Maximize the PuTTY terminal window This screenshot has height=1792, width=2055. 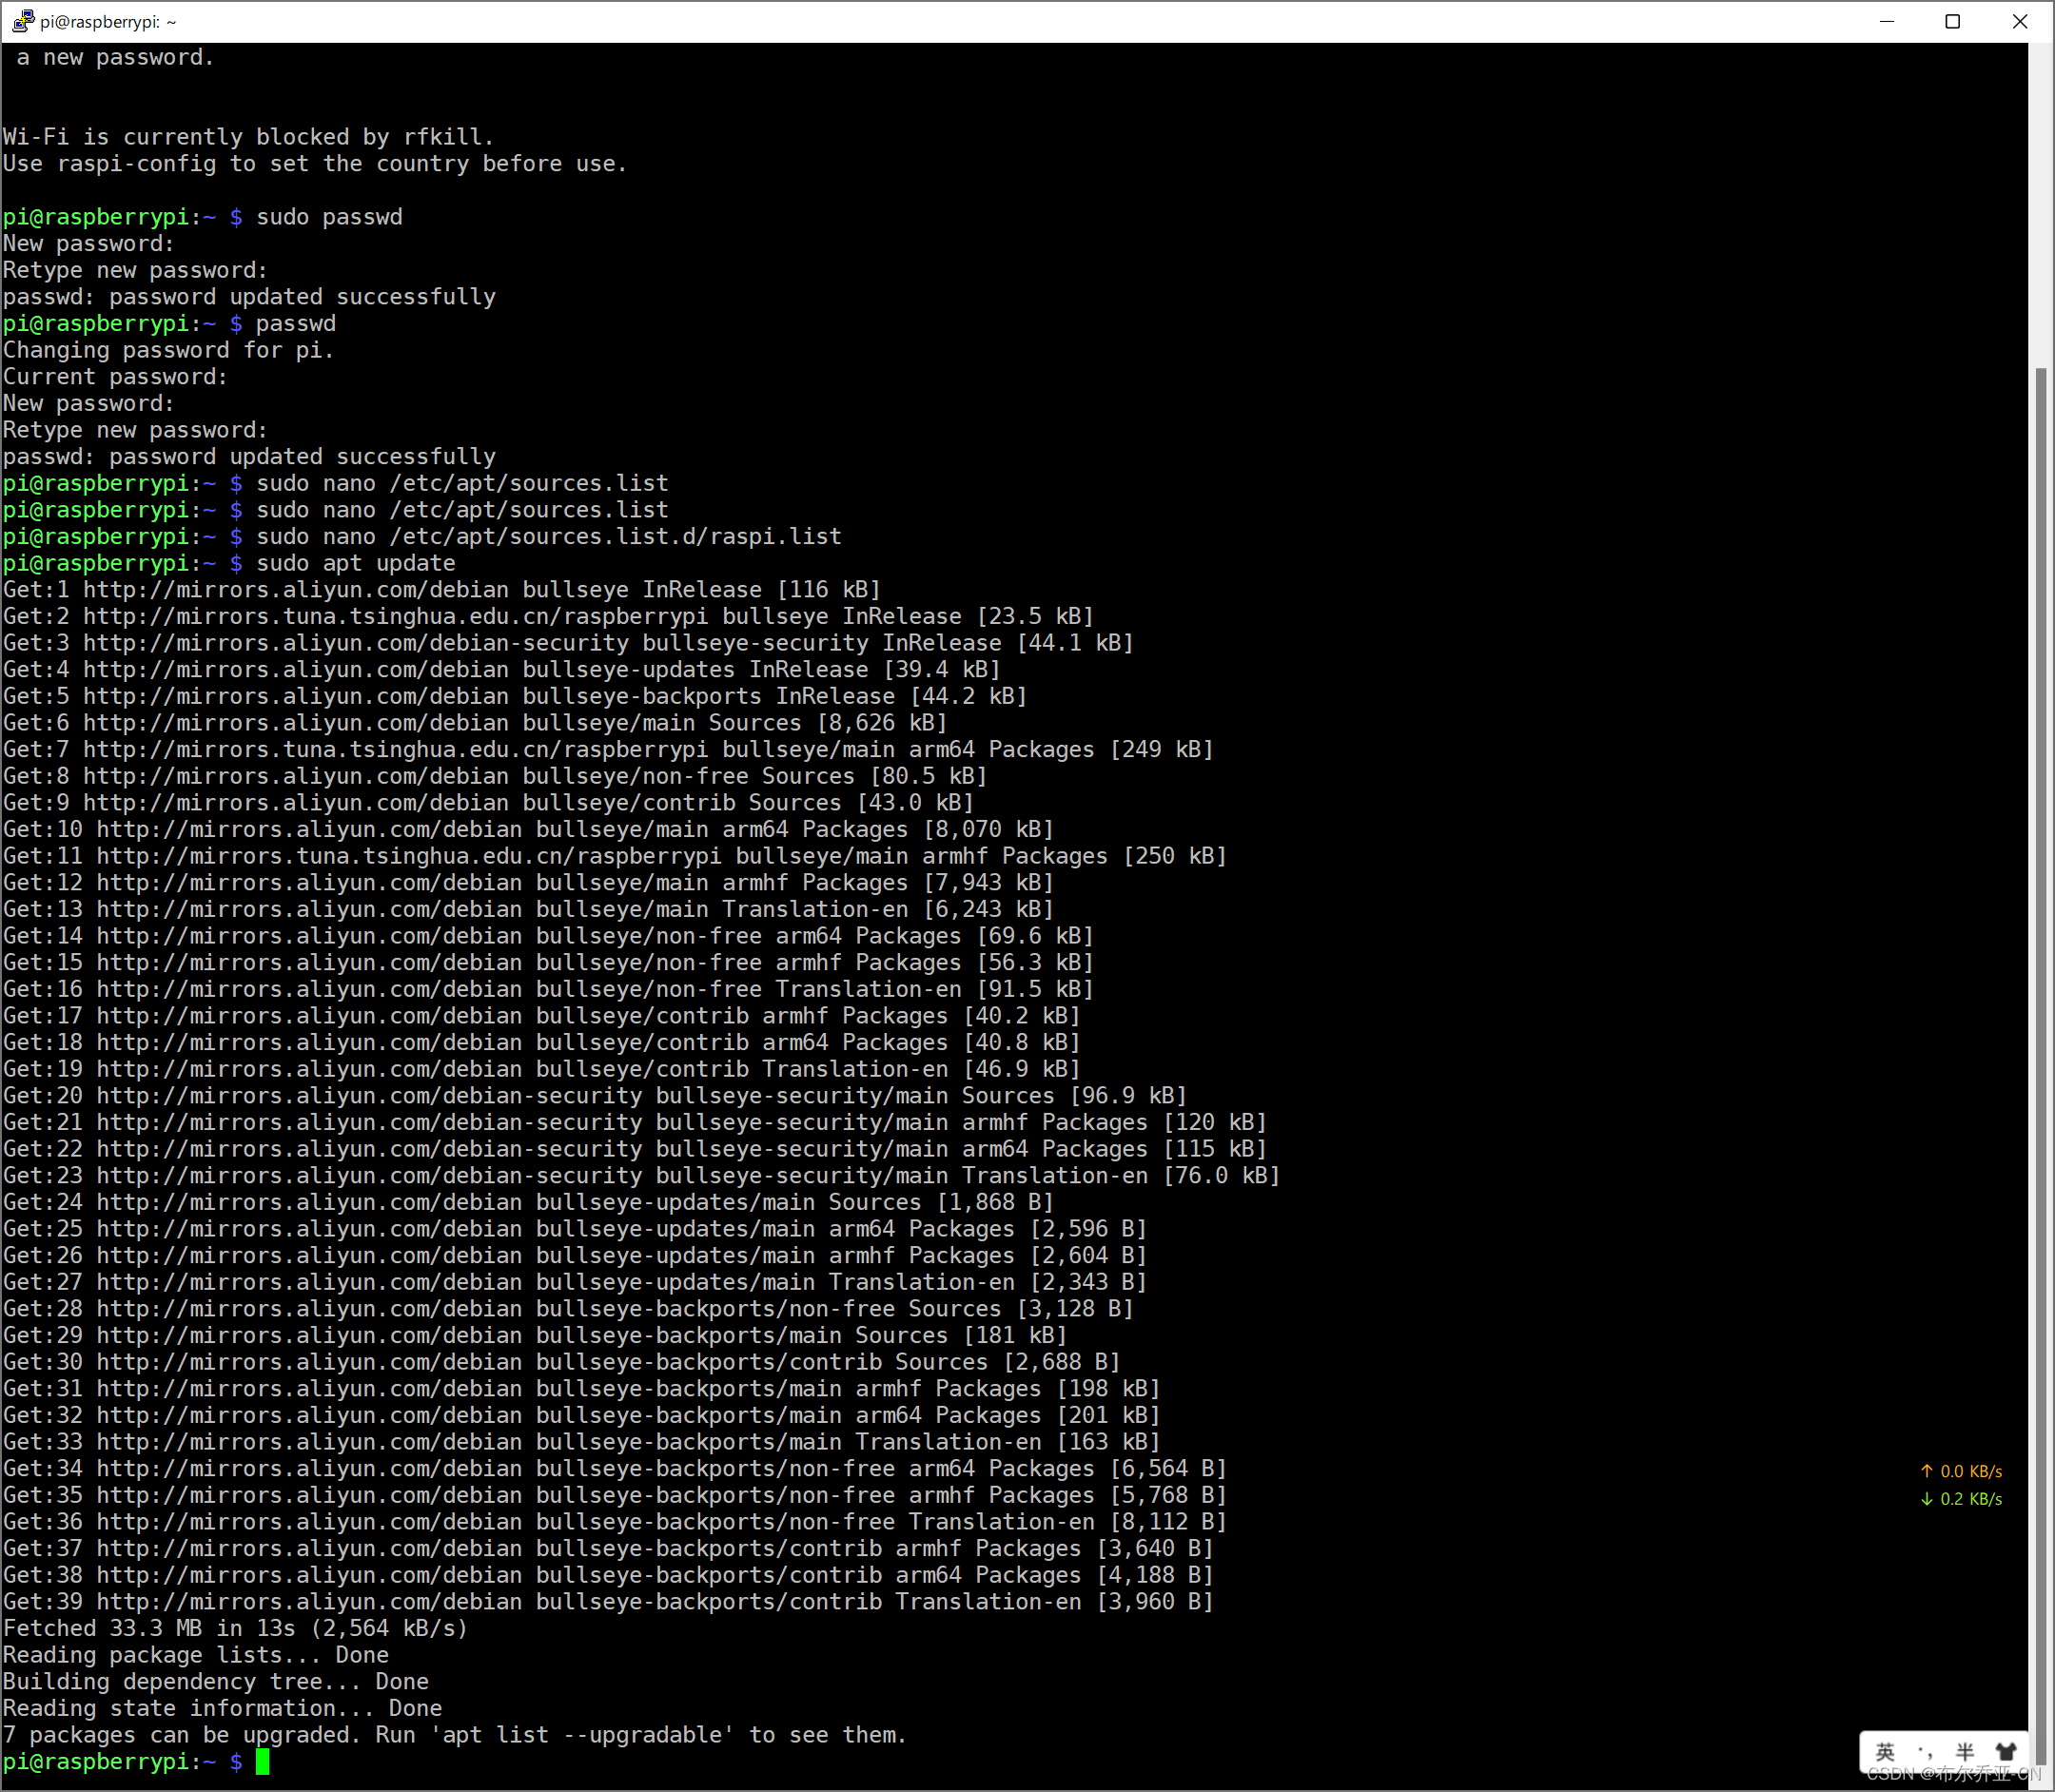click(x=1953, y=20)
